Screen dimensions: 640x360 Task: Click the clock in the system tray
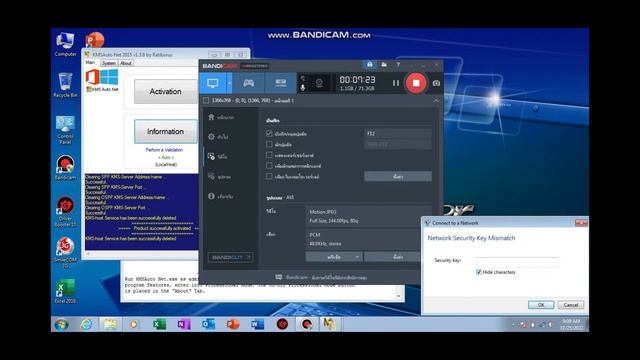pyautogui.click(x=571, y=324)
